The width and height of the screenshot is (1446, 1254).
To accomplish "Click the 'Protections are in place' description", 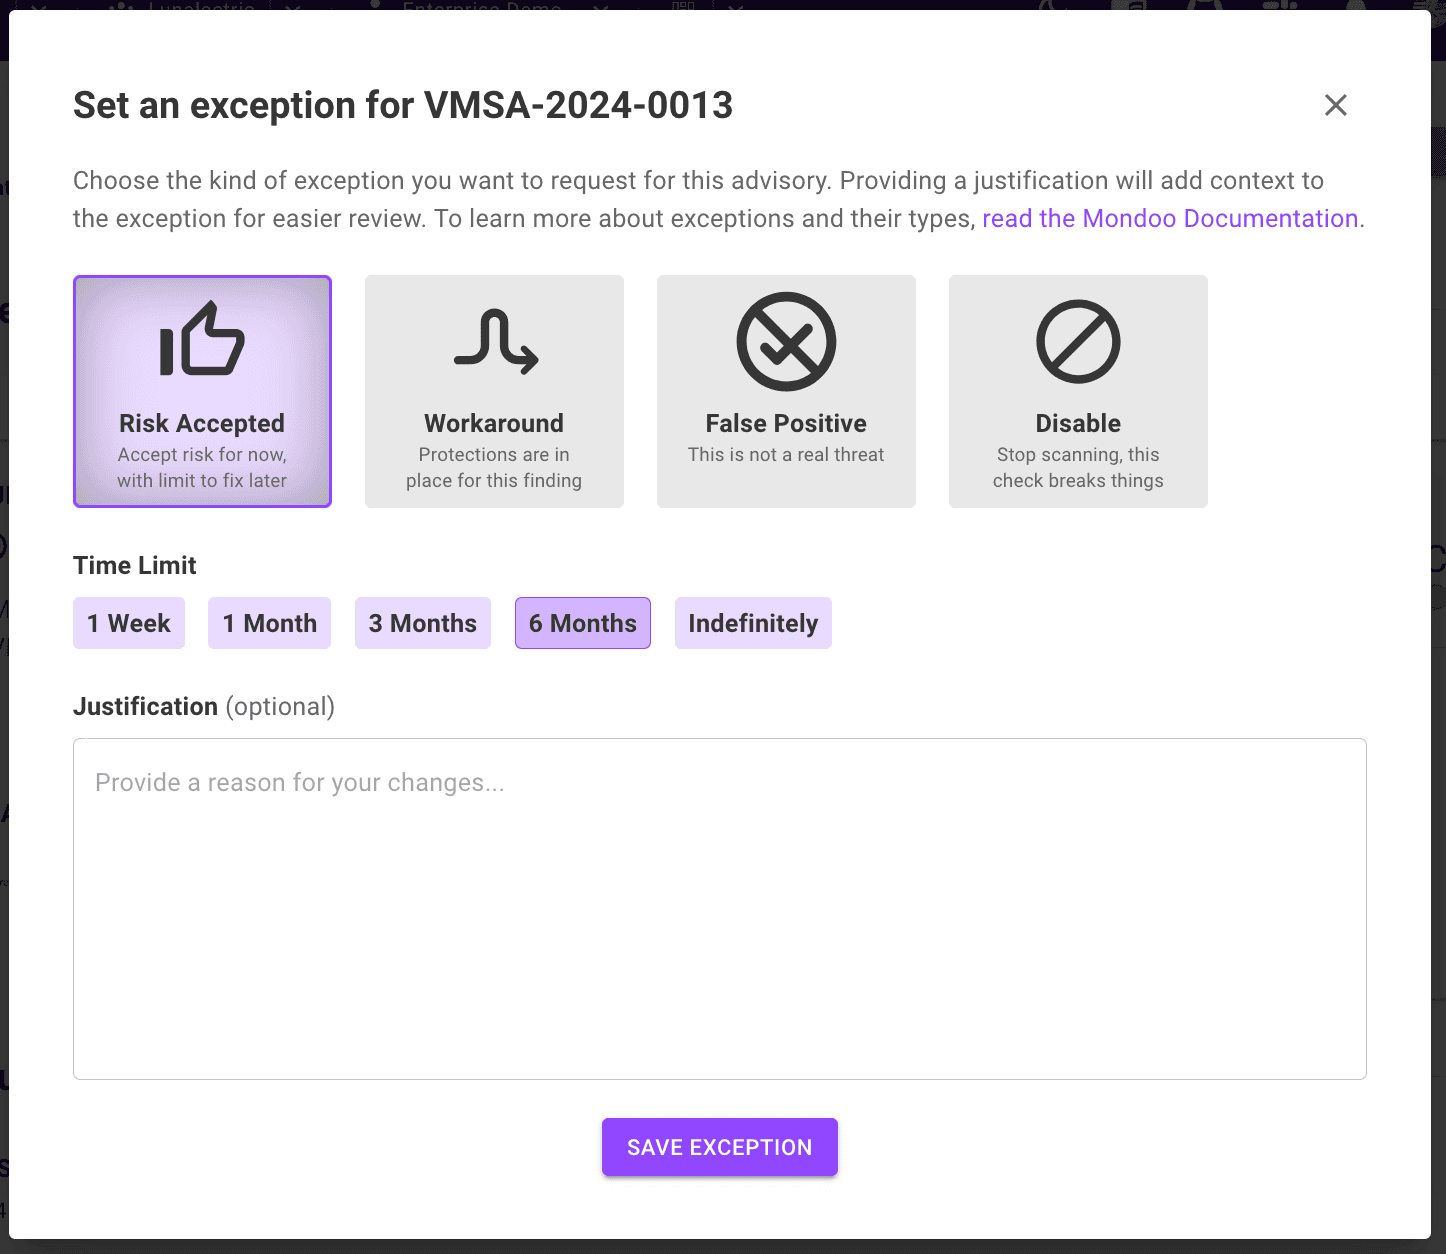I will tap(494, 468).
